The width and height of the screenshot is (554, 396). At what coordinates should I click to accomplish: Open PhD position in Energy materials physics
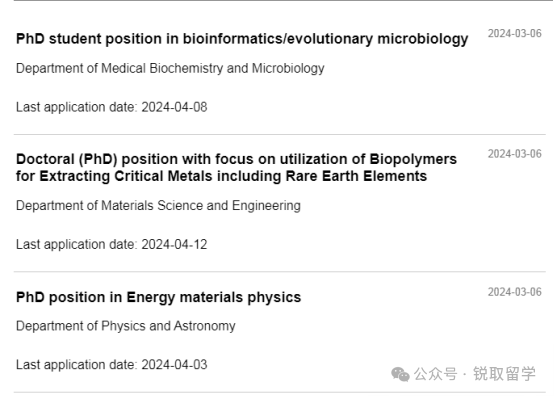click(158, 297)
